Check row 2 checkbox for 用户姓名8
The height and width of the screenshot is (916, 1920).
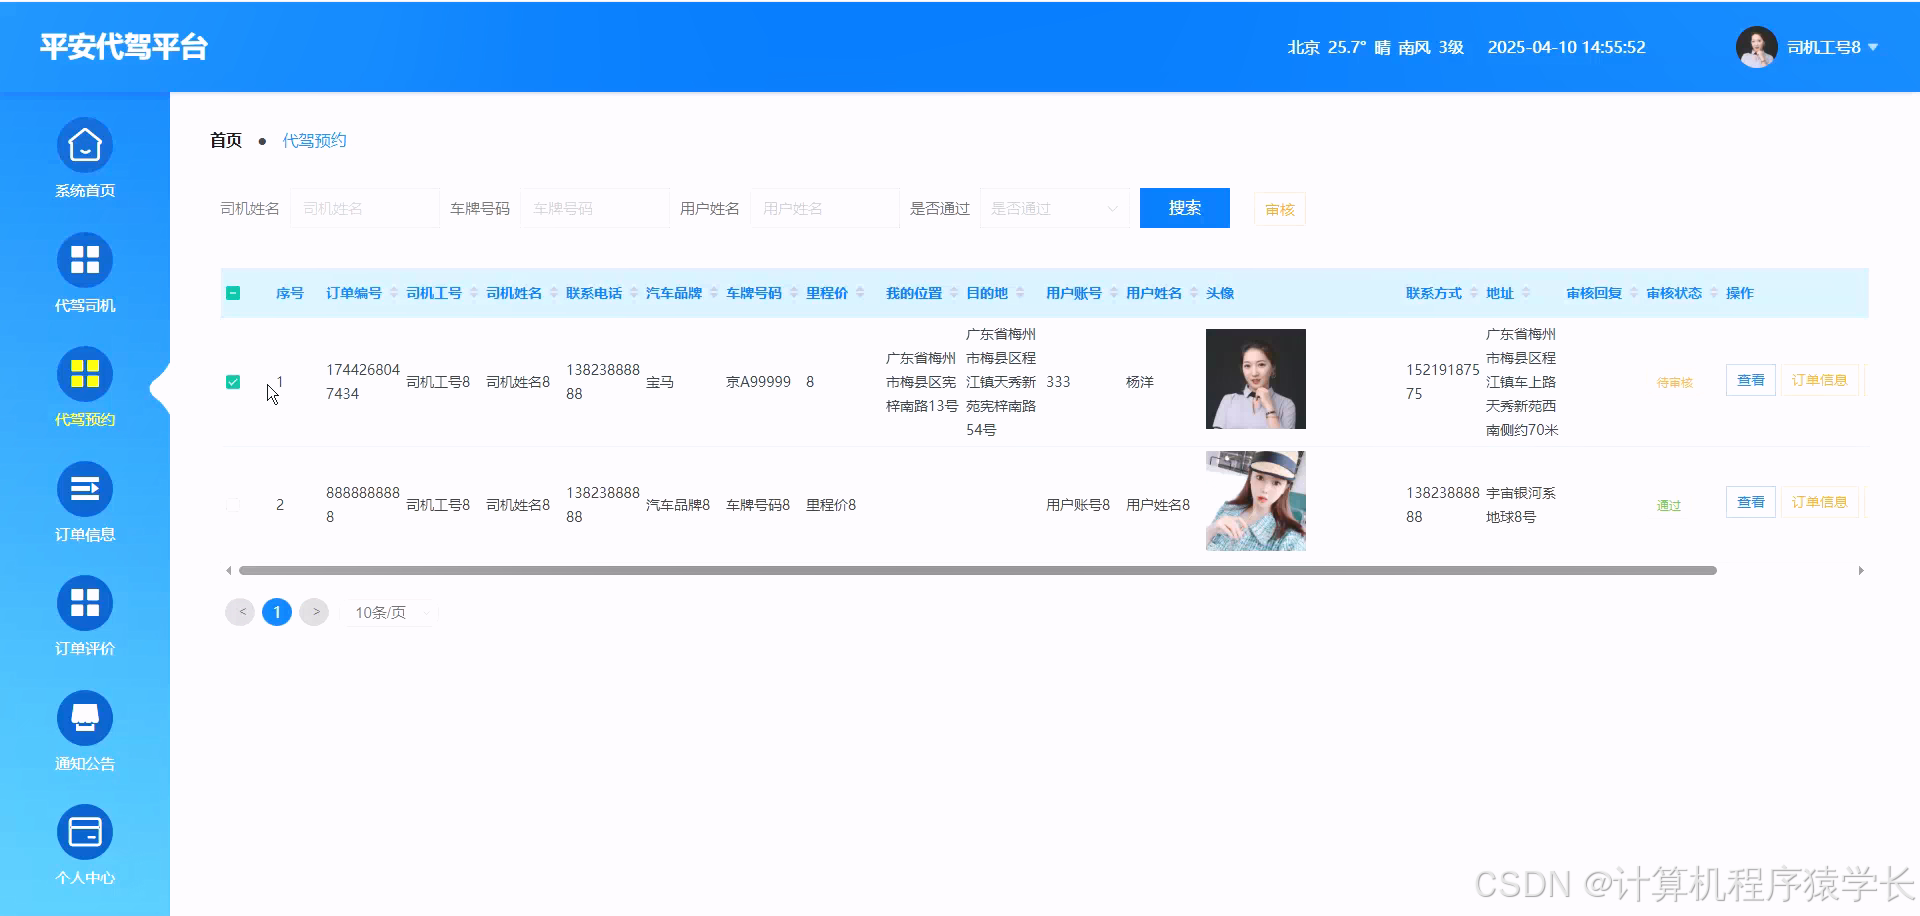[x=233, y=505]
